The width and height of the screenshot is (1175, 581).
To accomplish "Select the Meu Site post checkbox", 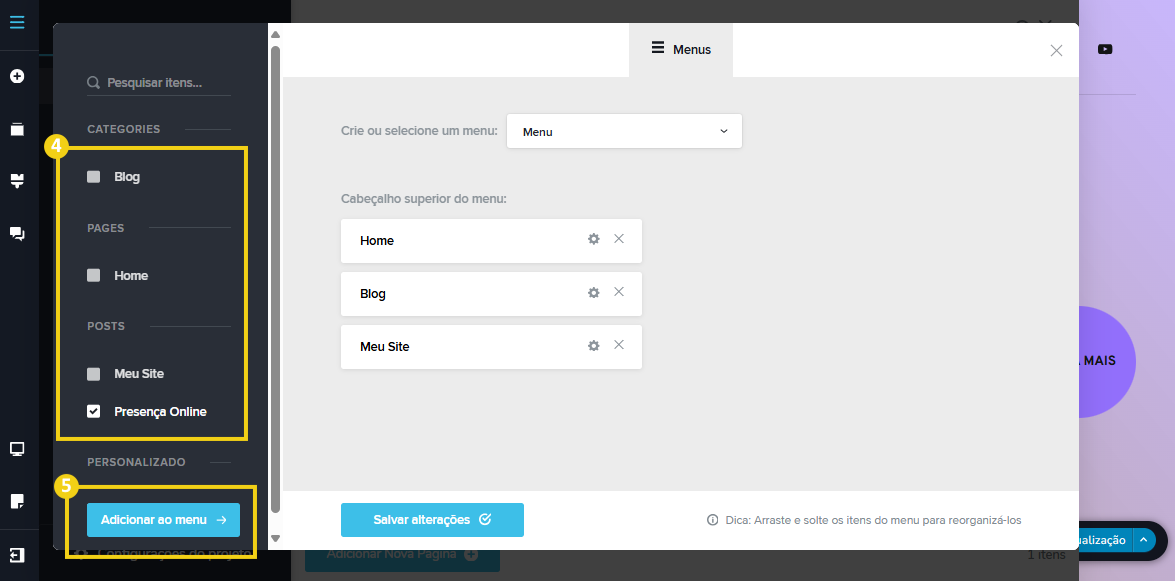I will point(94,374).
